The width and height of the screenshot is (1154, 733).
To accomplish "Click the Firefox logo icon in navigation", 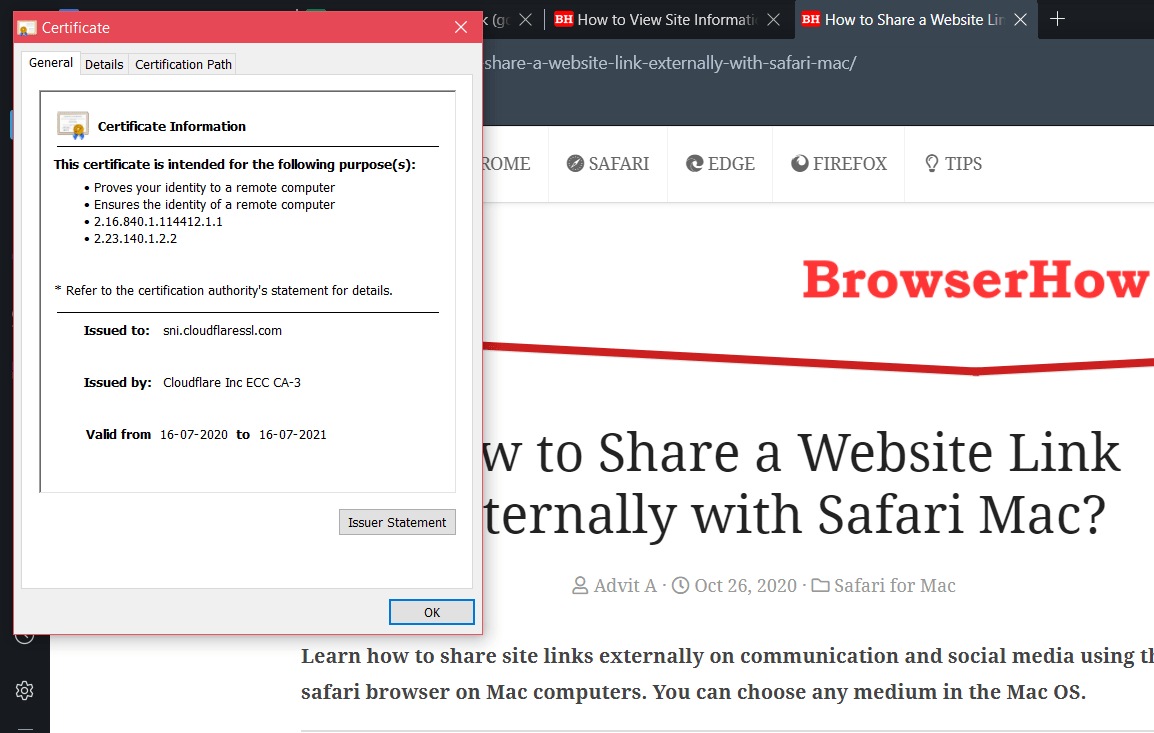I will point(799,163).
